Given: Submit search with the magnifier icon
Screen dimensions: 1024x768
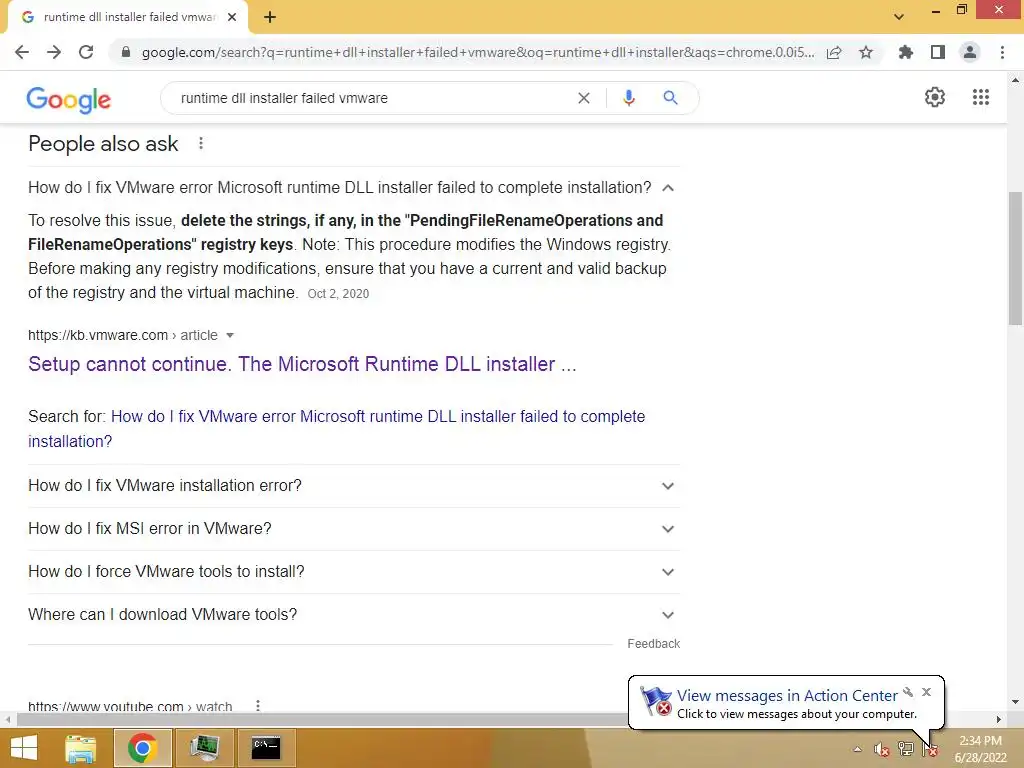Looking at the screenshot, I should [x=670, y=98].
